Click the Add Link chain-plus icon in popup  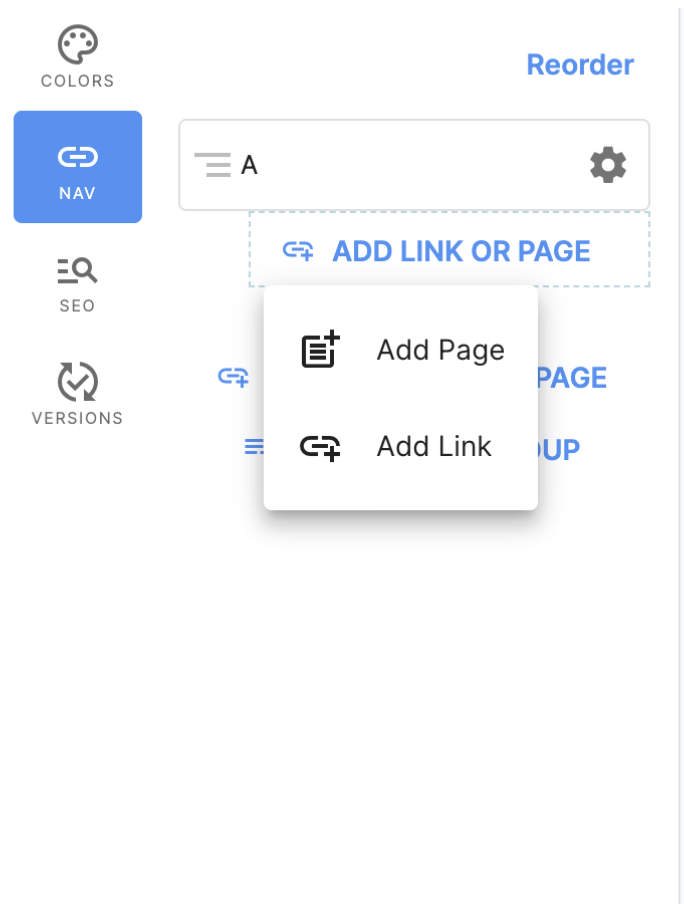tap(320, 447)
